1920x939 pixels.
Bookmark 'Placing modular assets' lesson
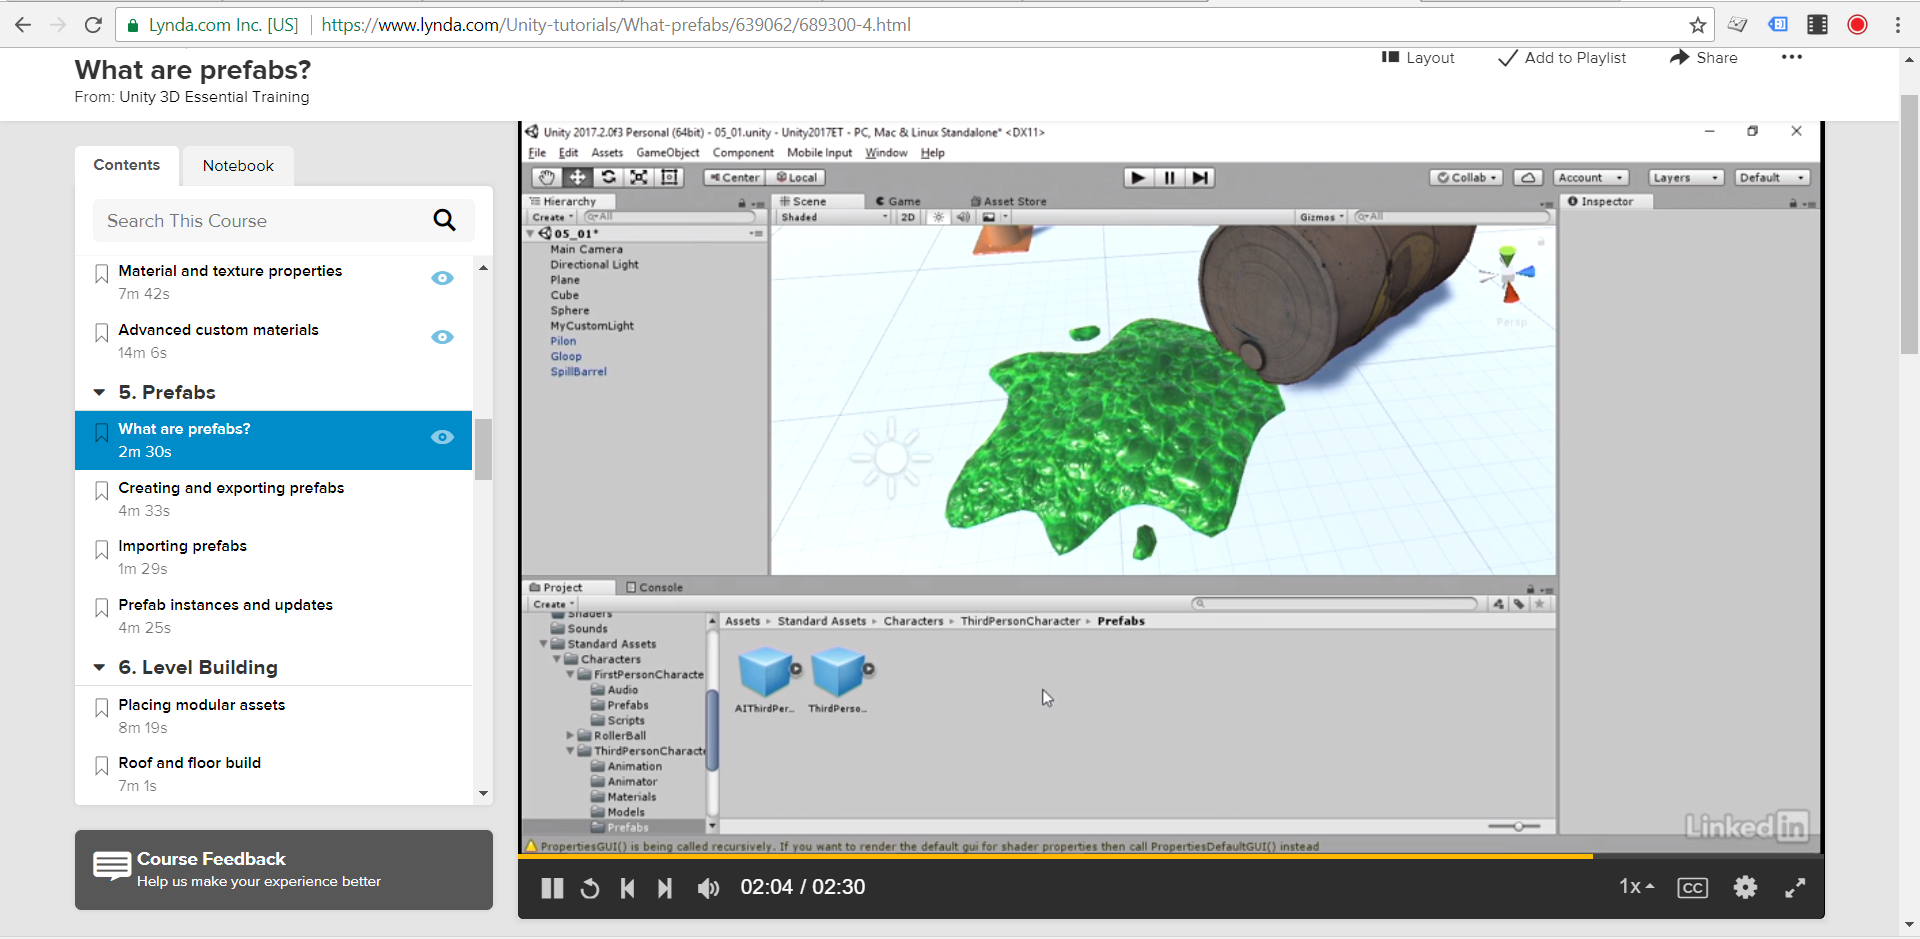(101, 708)
